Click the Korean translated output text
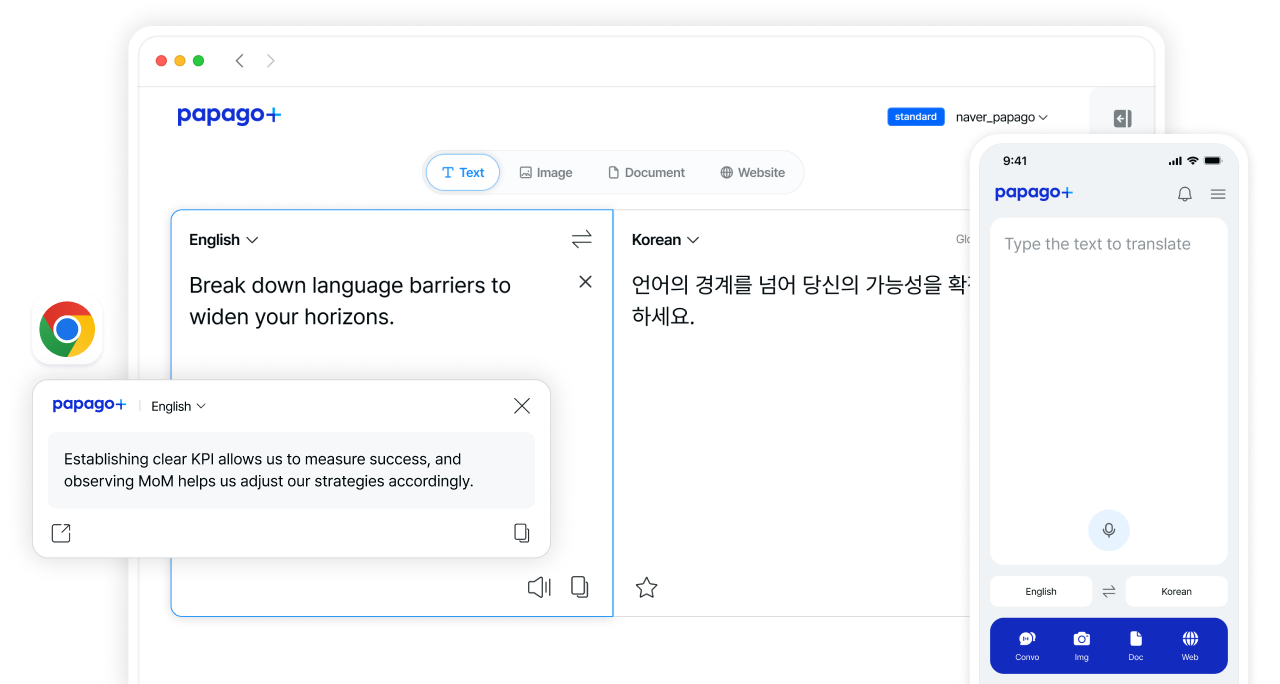The image size is (1280, 684). 800,301
